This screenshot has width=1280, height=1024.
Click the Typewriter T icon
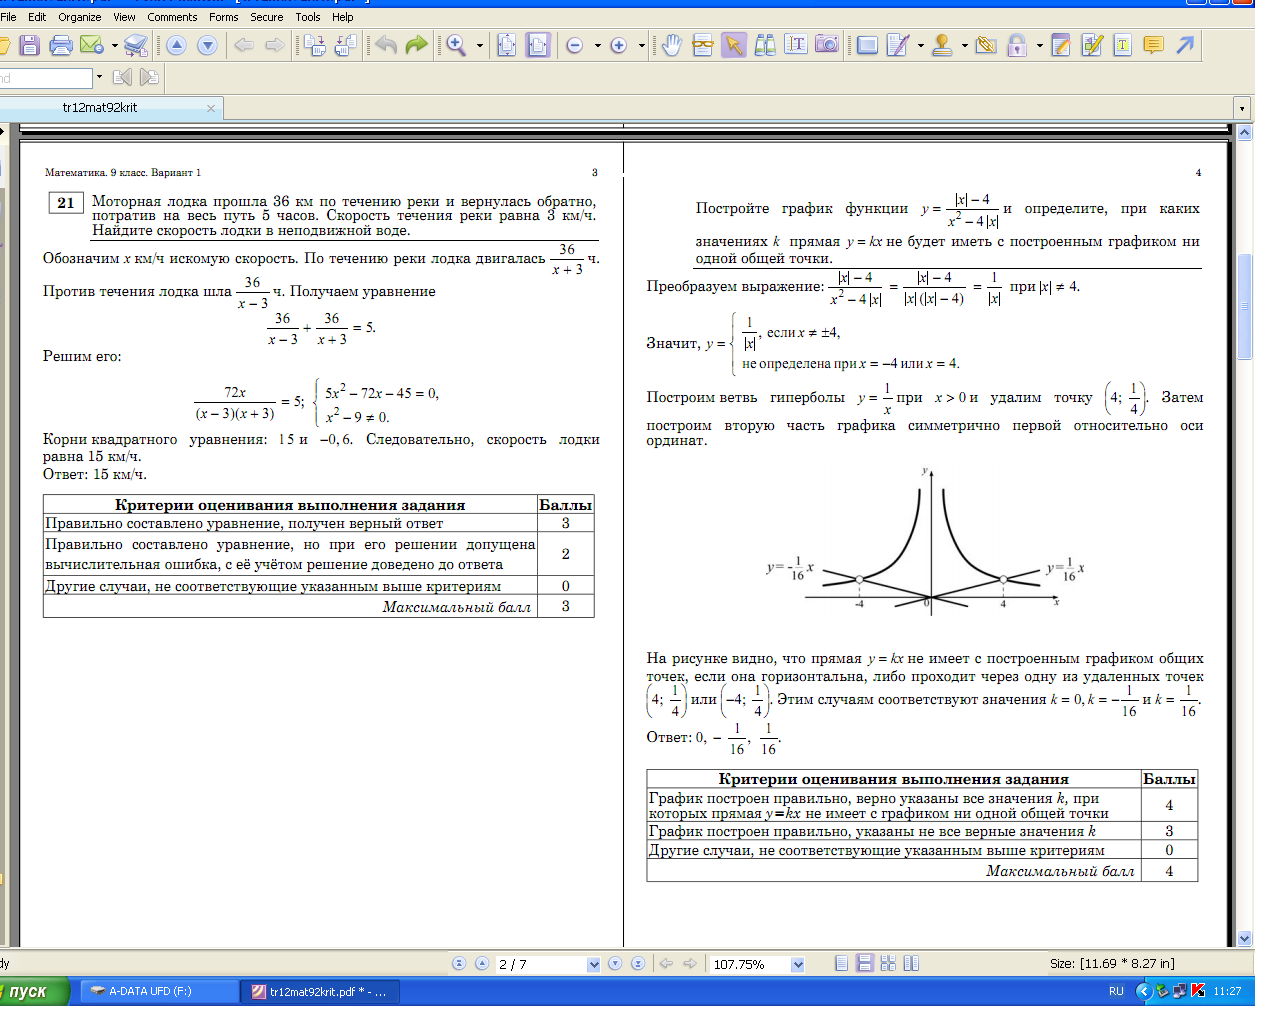point(1122,45)
